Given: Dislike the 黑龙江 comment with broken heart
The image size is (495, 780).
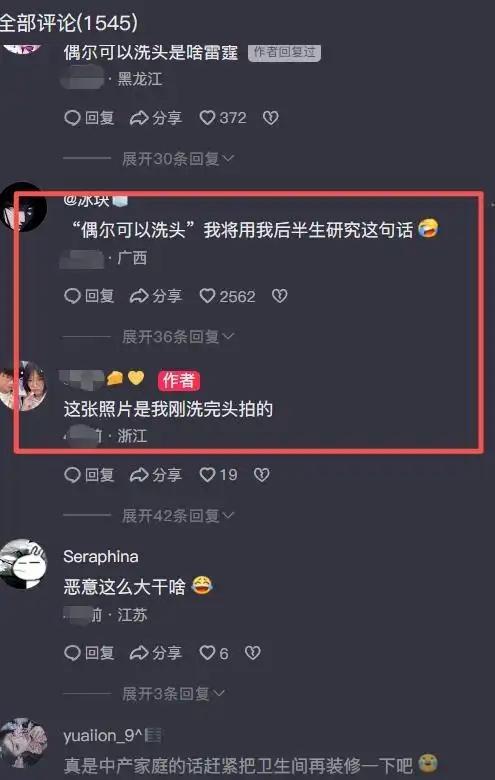Looking at the screenshot, I should point(271,118).
